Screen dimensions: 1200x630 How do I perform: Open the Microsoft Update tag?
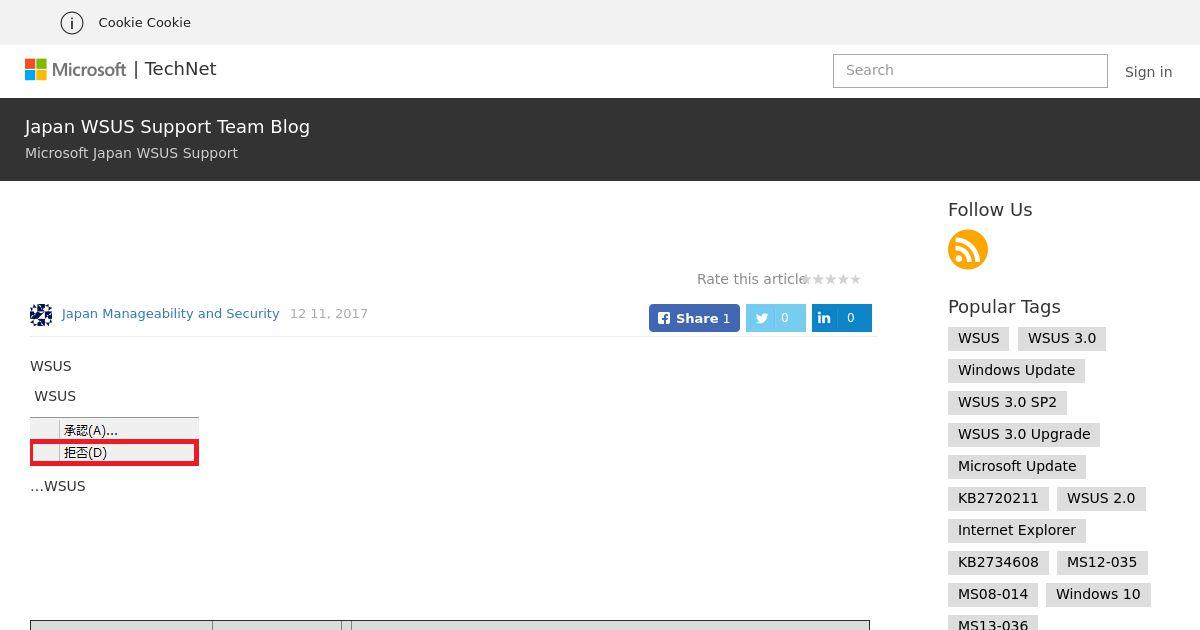pos(1017,467)
